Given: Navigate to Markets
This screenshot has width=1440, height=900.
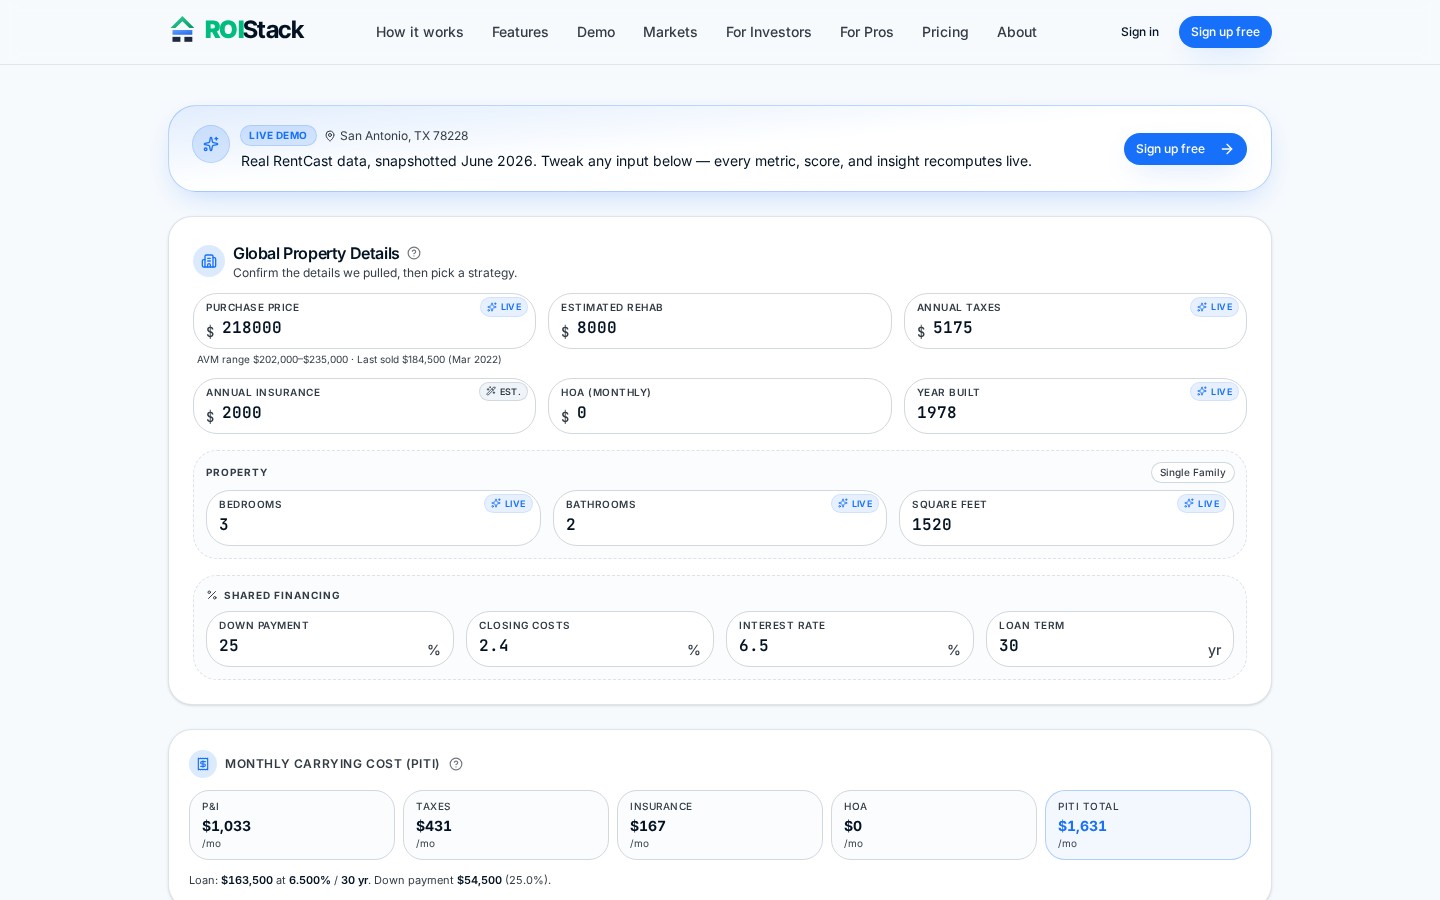Looking at the screenshot, I should (x=670, y=32).
